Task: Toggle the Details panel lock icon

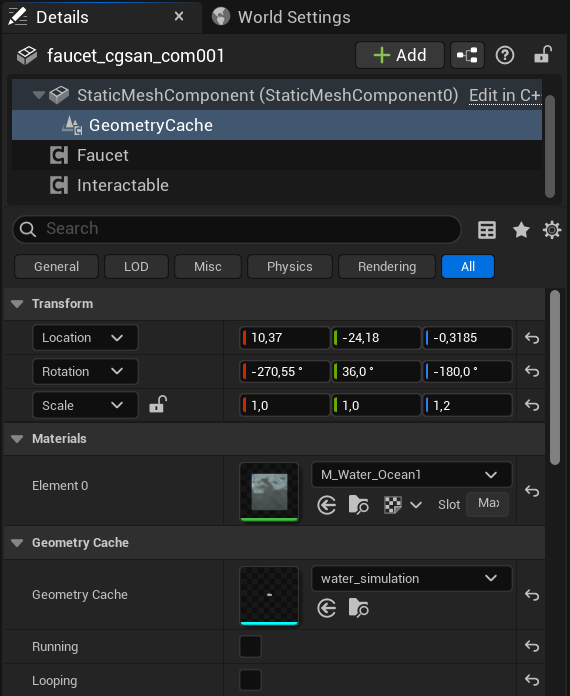Action: click(542, 55)
